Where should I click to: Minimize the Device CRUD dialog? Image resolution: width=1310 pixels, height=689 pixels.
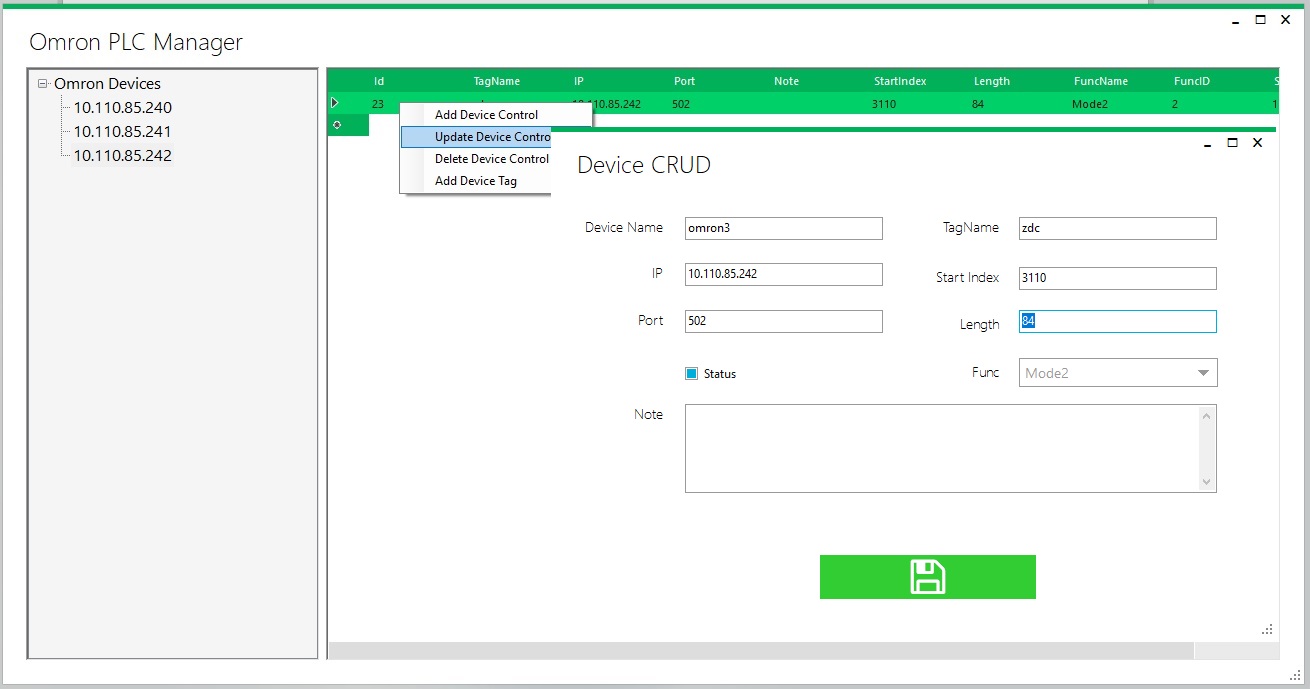1208,143
